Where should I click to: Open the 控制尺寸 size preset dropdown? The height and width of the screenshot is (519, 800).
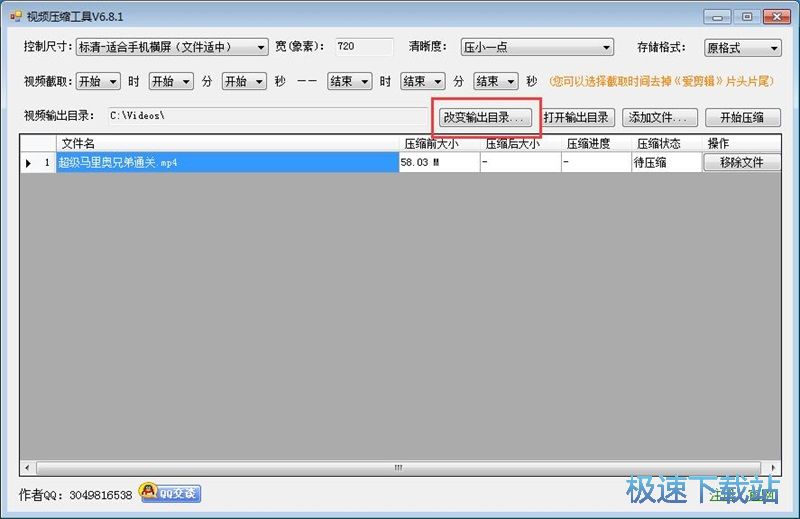click(x=172, y=47)
